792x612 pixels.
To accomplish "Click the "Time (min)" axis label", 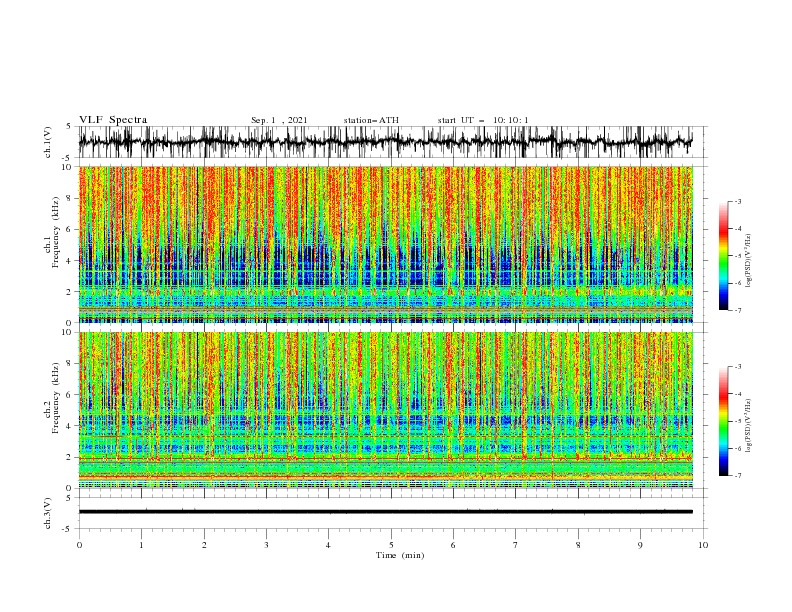I will click(400, 555).
